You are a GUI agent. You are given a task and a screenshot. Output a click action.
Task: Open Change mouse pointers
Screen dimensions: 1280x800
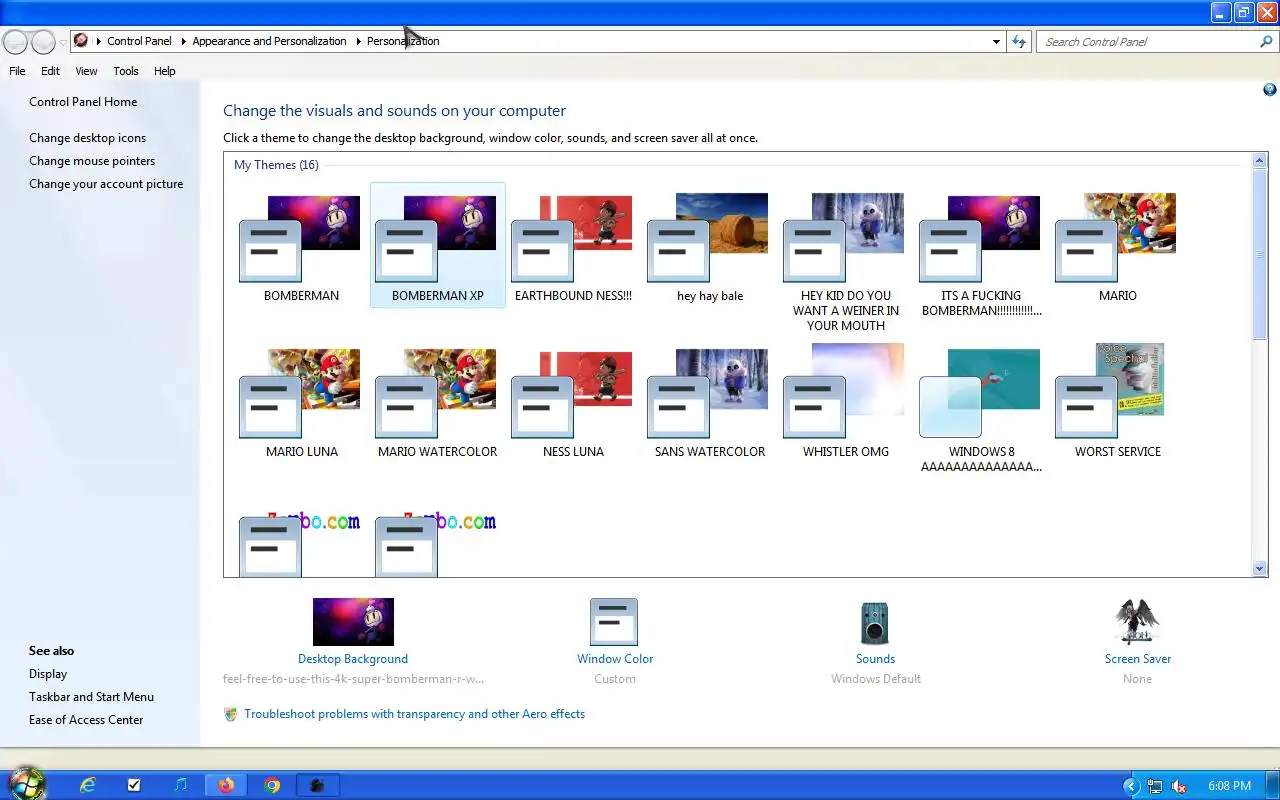[92, 161]
